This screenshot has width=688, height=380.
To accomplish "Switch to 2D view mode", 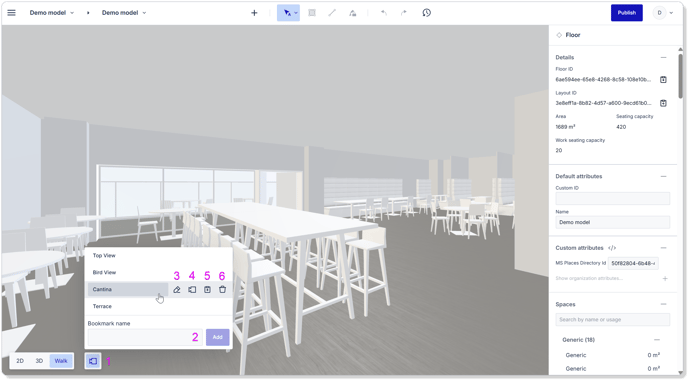I will click(x=20, y=361).
